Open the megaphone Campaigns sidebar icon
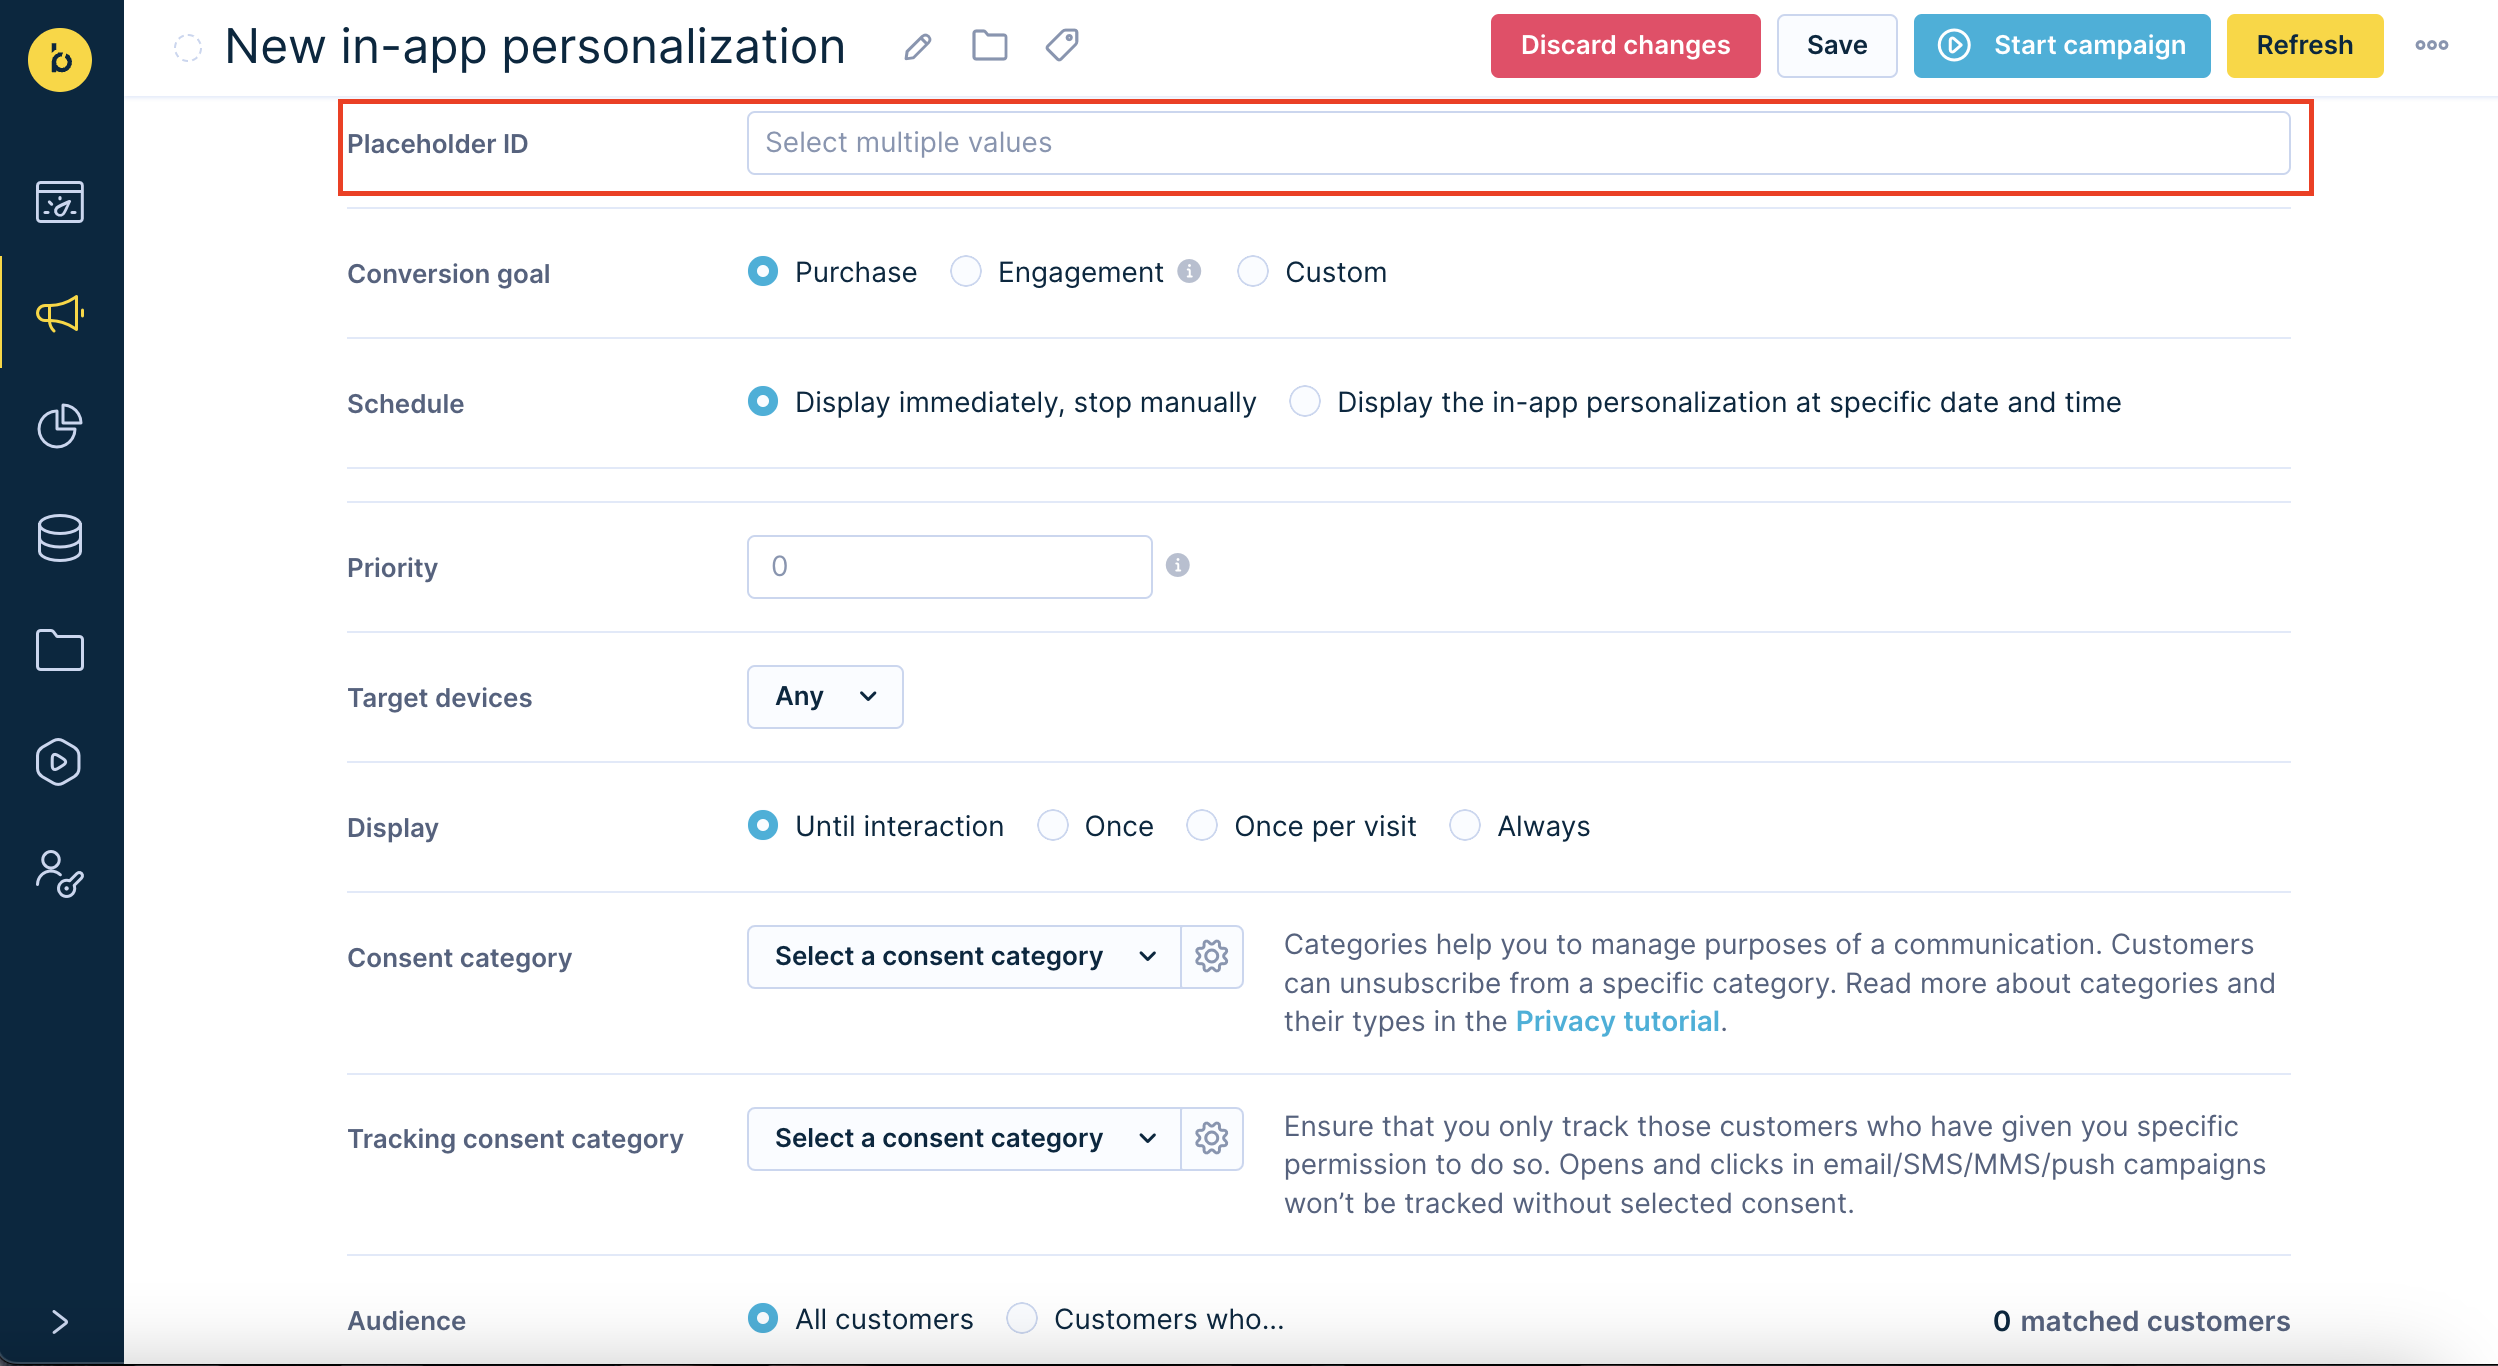Image resolution: width=2498 pixels, height=1366 pixels. coord(60,314)
